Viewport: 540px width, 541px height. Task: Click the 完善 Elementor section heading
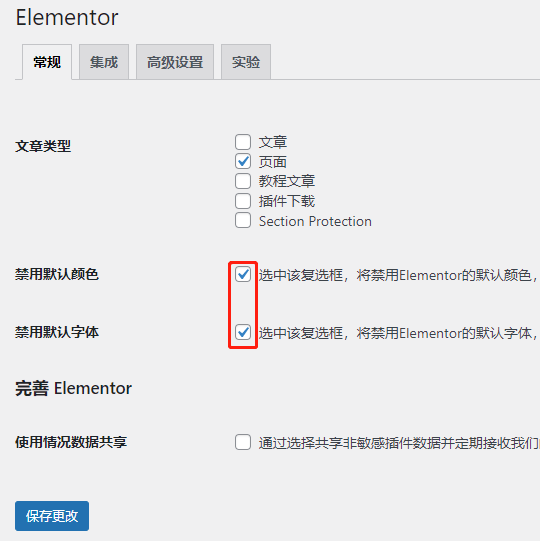[x=73, y=388]
